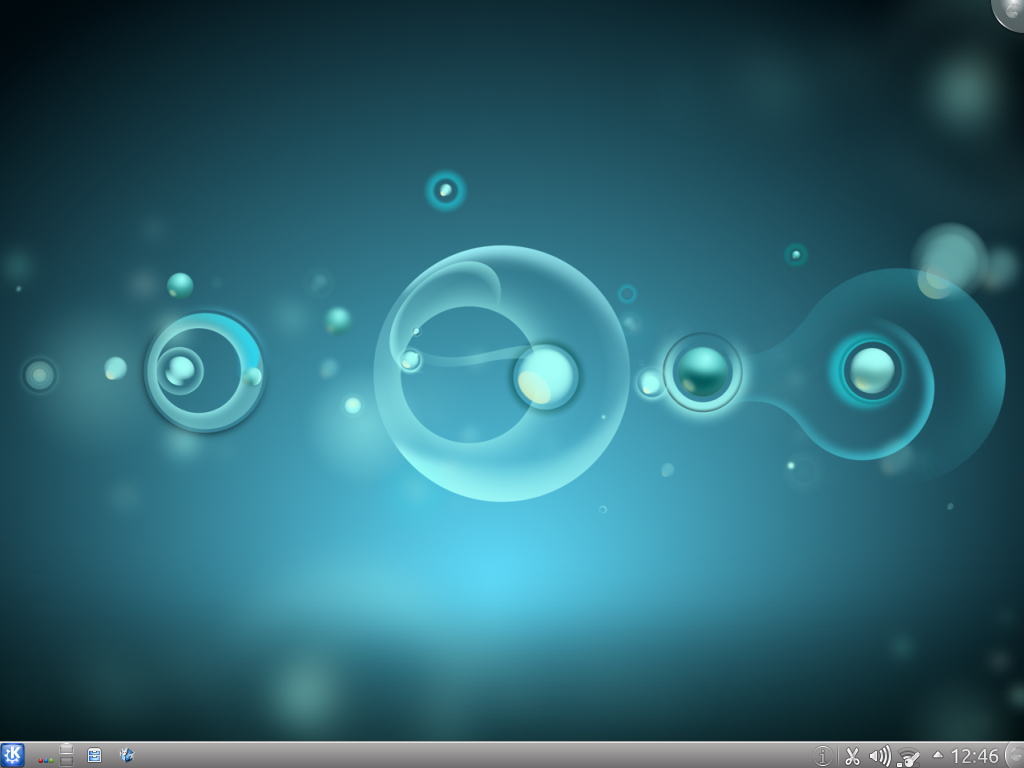Viewport: 1024px width, 768px height.
Task: Switch to the upper virtual desktop in pager
Action: (x=67, y=749)
